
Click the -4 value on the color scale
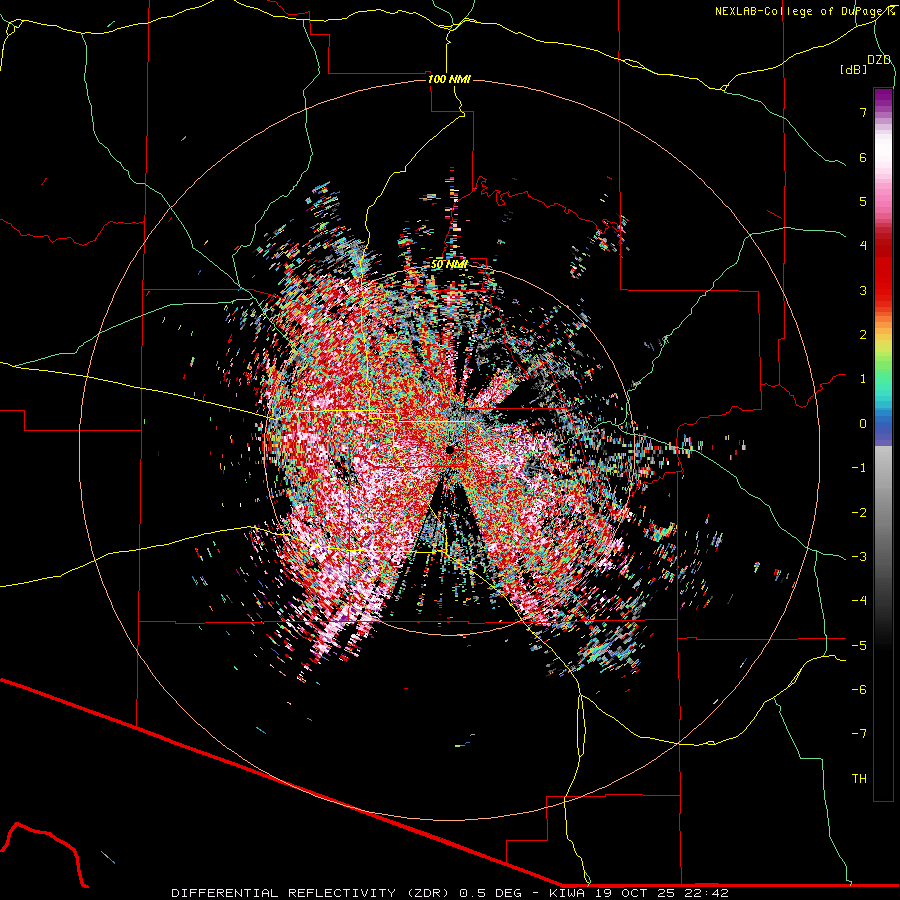[x=859, y=601]
